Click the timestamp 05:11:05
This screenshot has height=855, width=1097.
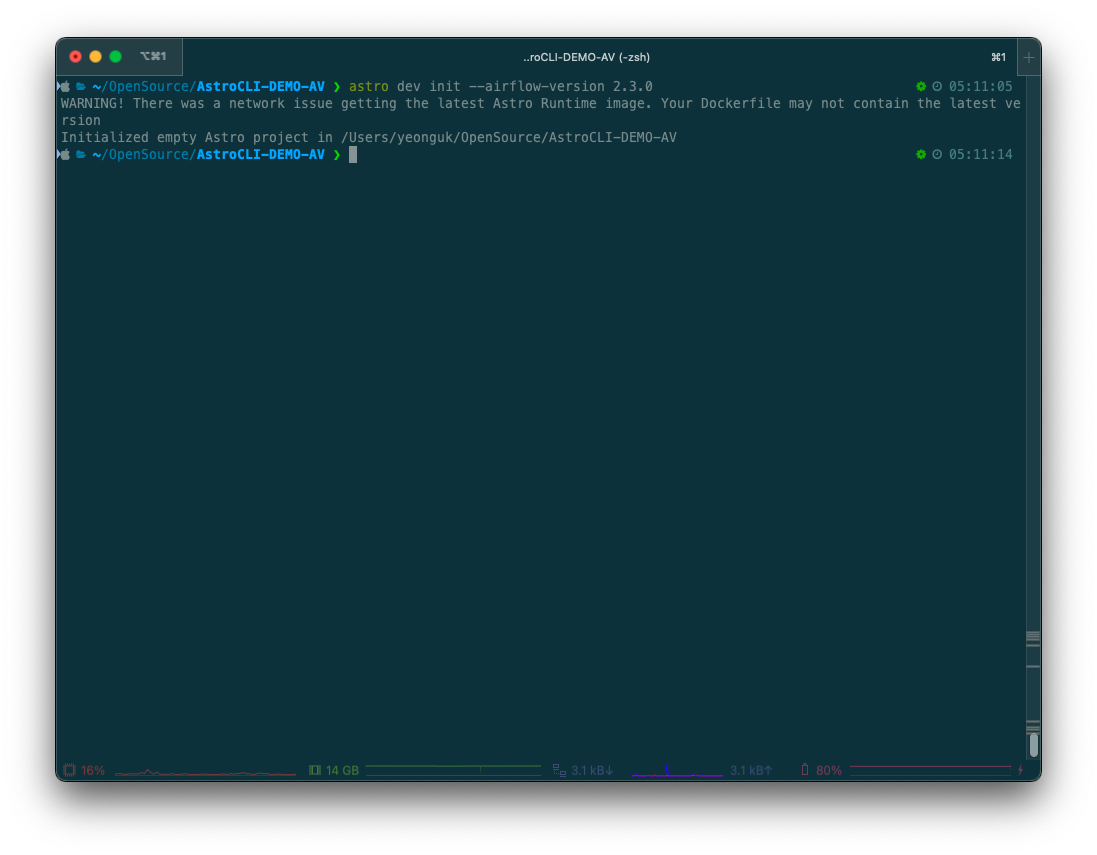pyautogui.click(x=980, y=87)
